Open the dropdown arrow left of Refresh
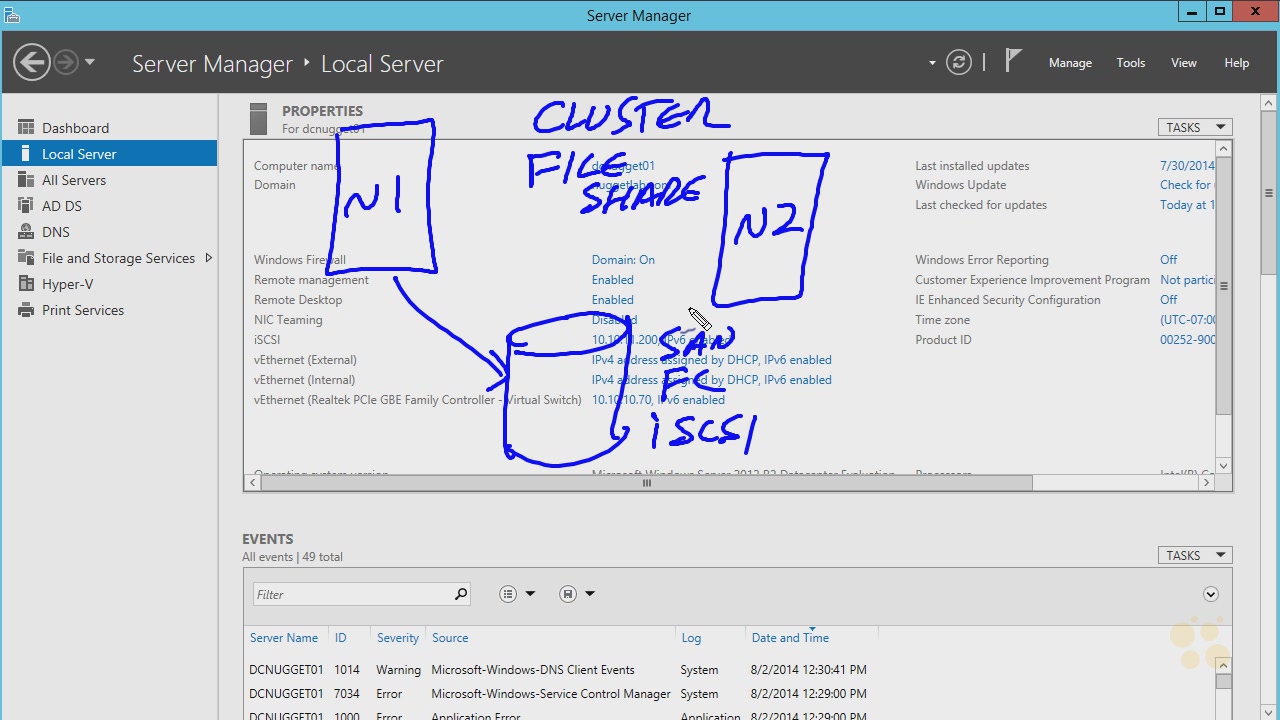Viewport: 1280px width, 720px height. click(932, 63)
